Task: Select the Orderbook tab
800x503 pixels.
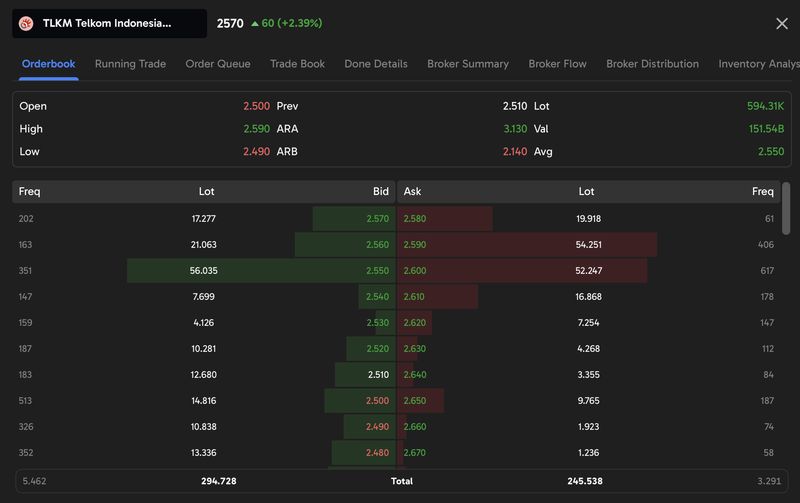Action: [x=48, y=64]
